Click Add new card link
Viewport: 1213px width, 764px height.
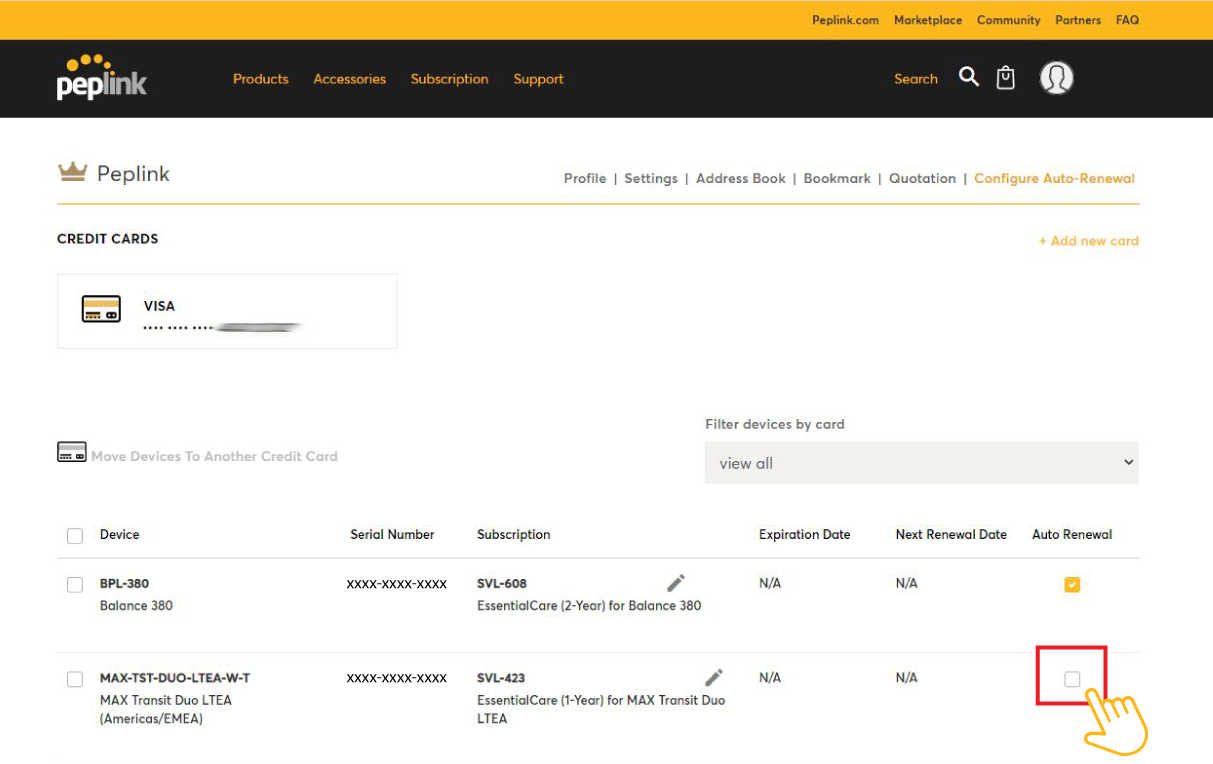coord(1088,241)
